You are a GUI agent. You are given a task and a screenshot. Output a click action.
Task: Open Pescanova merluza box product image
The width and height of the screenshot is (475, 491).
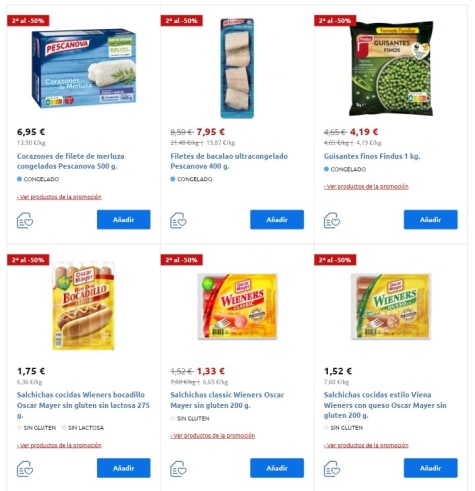[84, 68]
